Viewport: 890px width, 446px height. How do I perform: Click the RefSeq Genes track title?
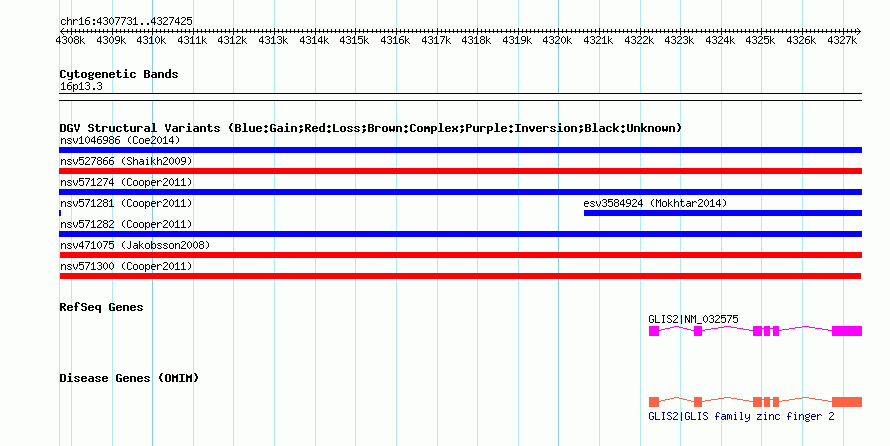[102, 308]
